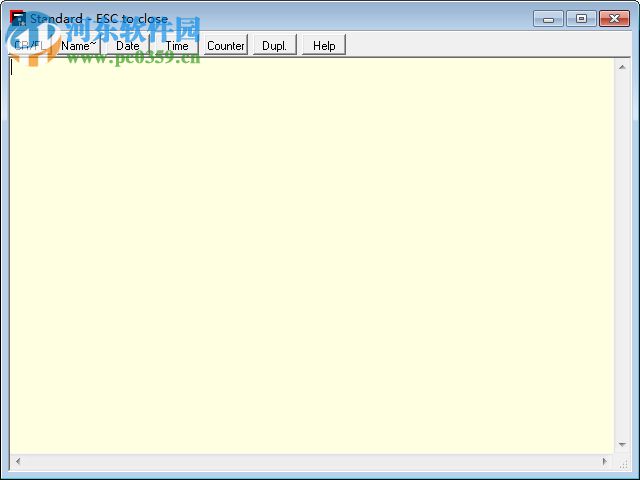Click the horizontal scrollbar right arrow

click(x=604, y=462)
